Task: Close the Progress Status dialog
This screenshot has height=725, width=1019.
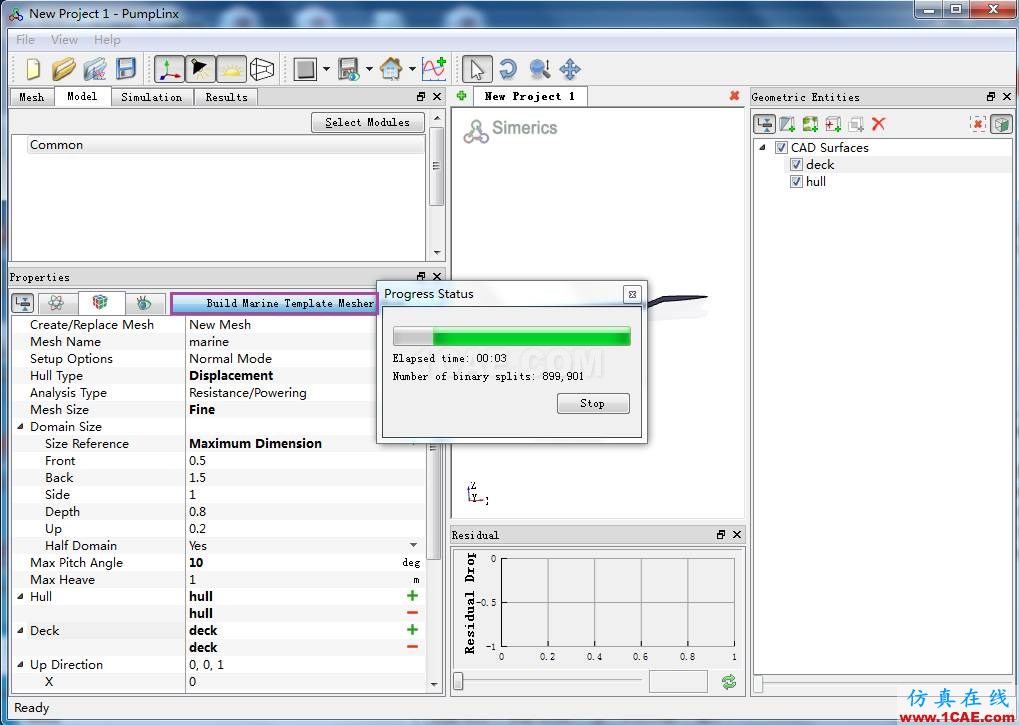Action: (x=632, y=294)
